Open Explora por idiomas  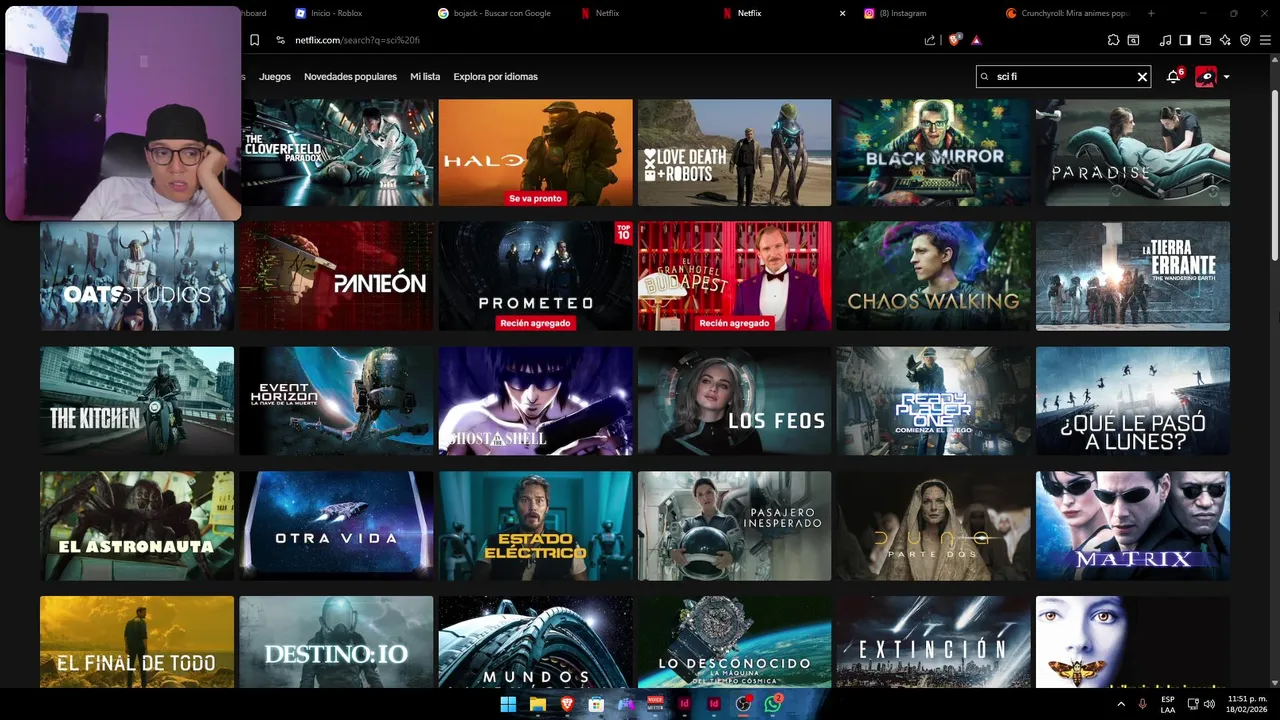(x=495, y=77)
